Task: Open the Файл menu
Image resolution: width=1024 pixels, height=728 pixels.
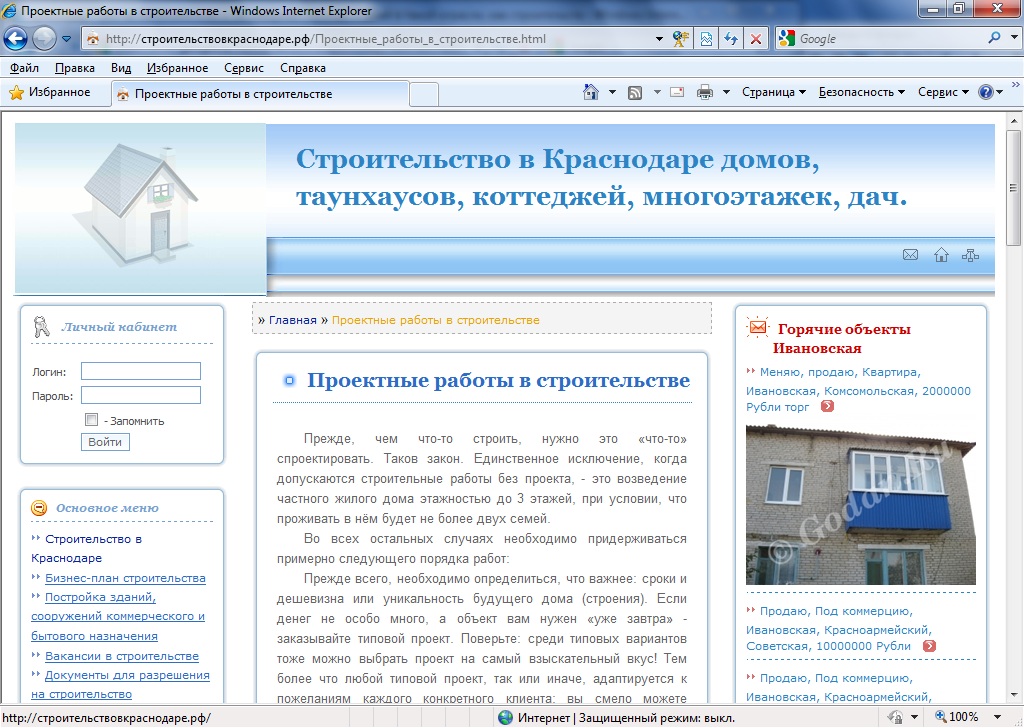Action: [24, 68]
